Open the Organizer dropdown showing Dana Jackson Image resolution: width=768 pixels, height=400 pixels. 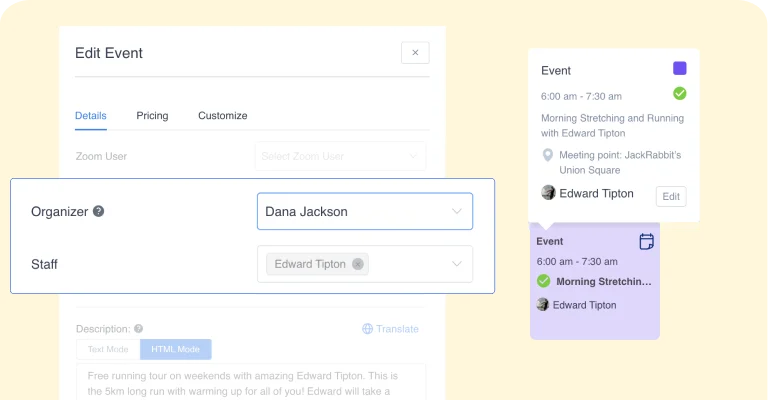pyautogui.click(x=365, y=212)
